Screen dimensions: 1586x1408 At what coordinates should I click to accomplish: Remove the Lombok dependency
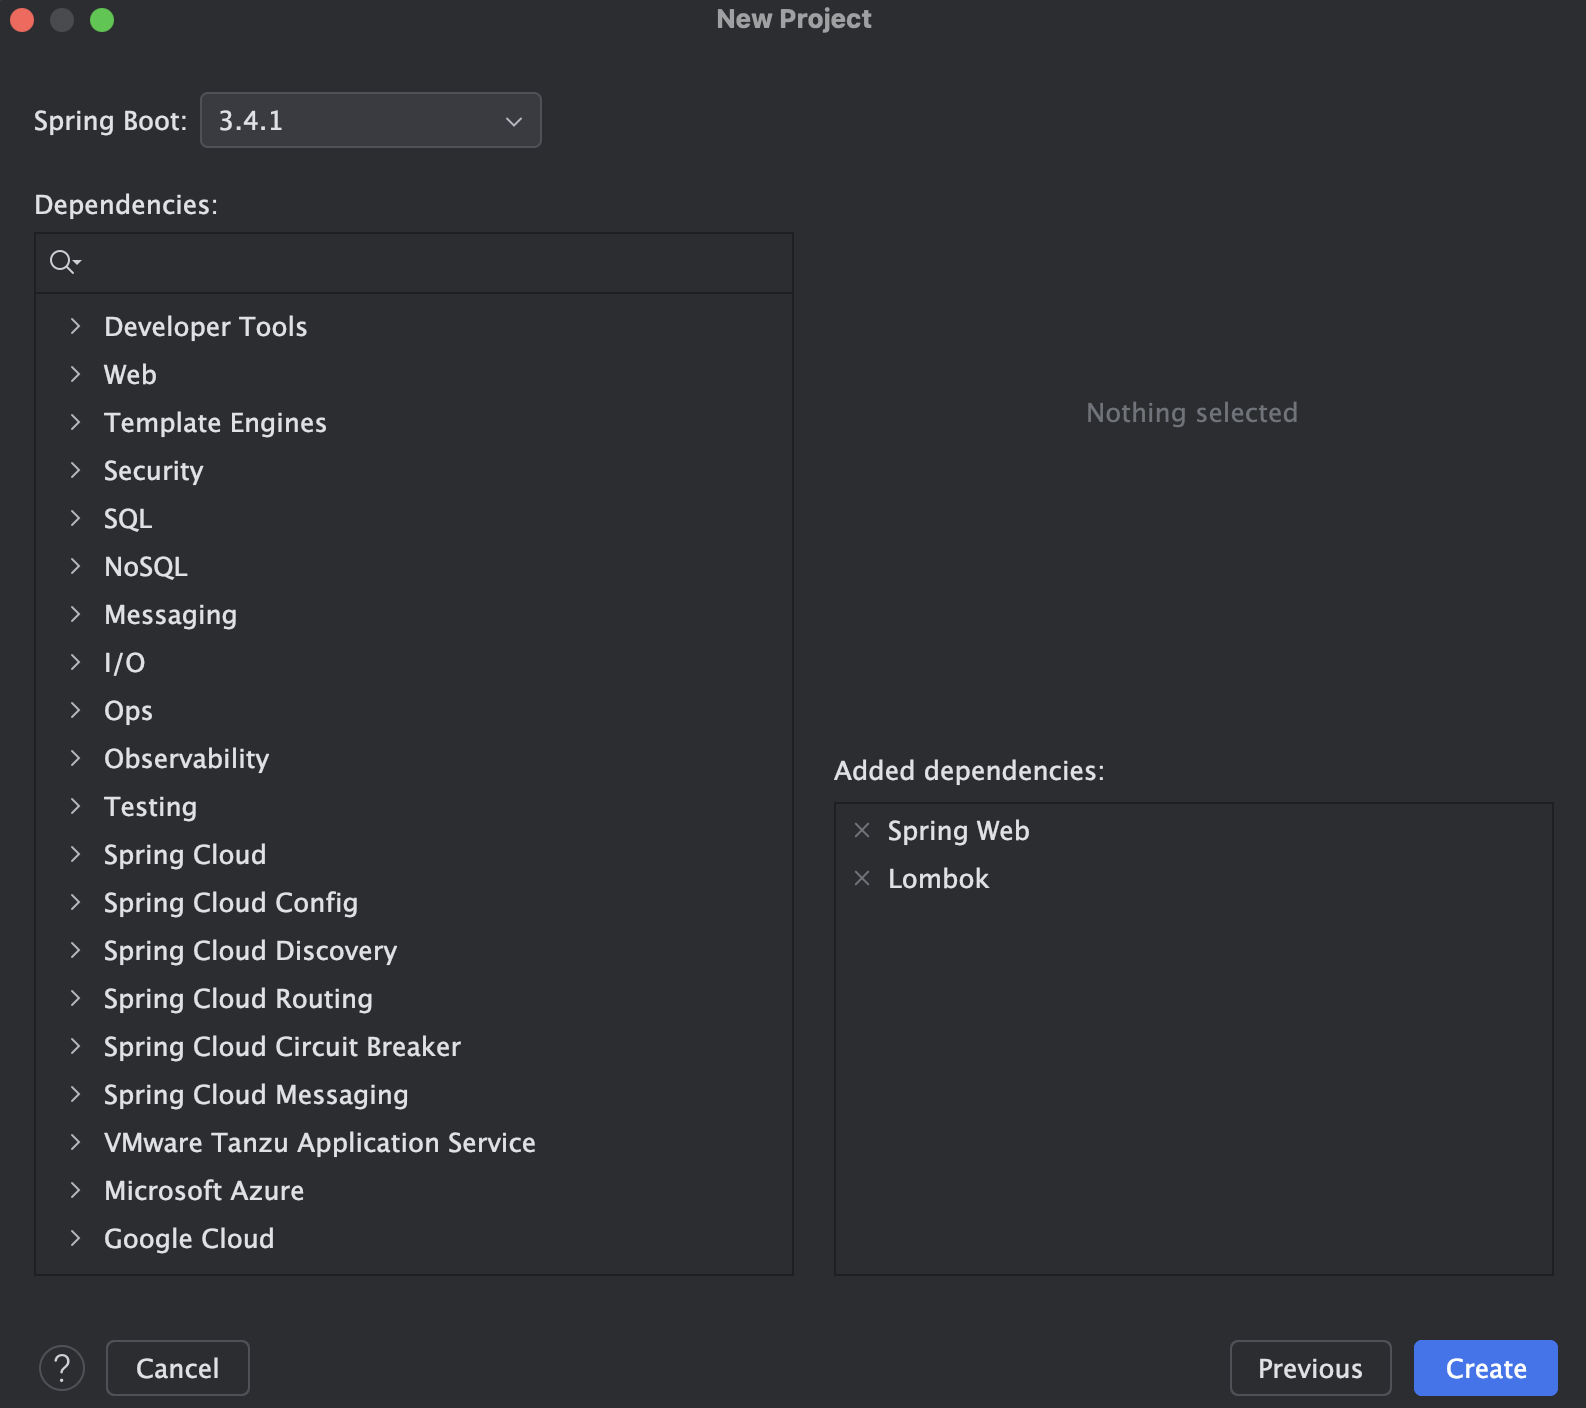(862, 878)
